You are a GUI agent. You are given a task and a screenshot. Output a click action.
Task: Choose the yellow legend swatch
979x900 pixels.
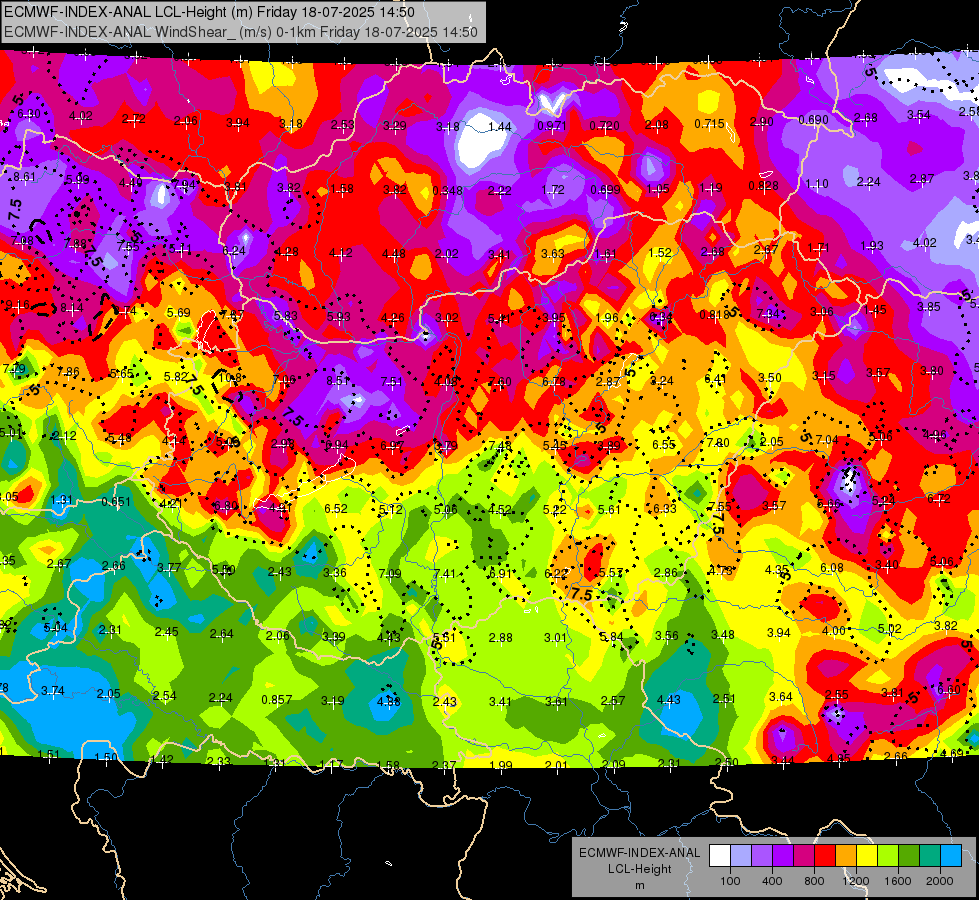pos(867,855)
